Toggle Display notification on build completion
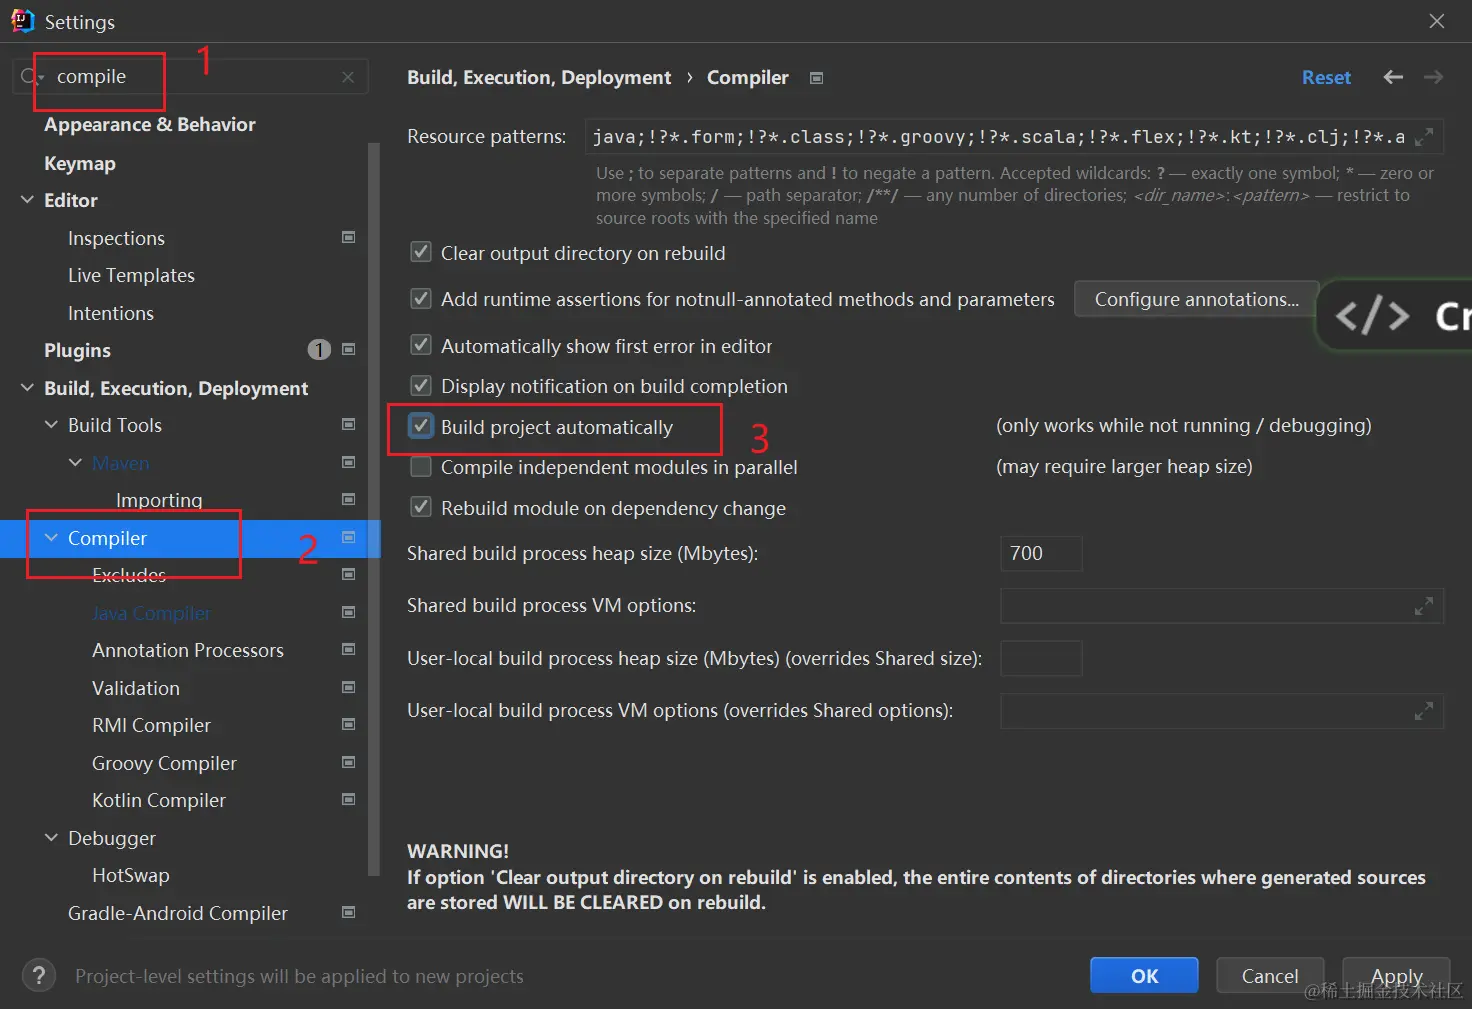Image resolution: width=1472 pixels, height=1009 pixels. coord(421,386)
